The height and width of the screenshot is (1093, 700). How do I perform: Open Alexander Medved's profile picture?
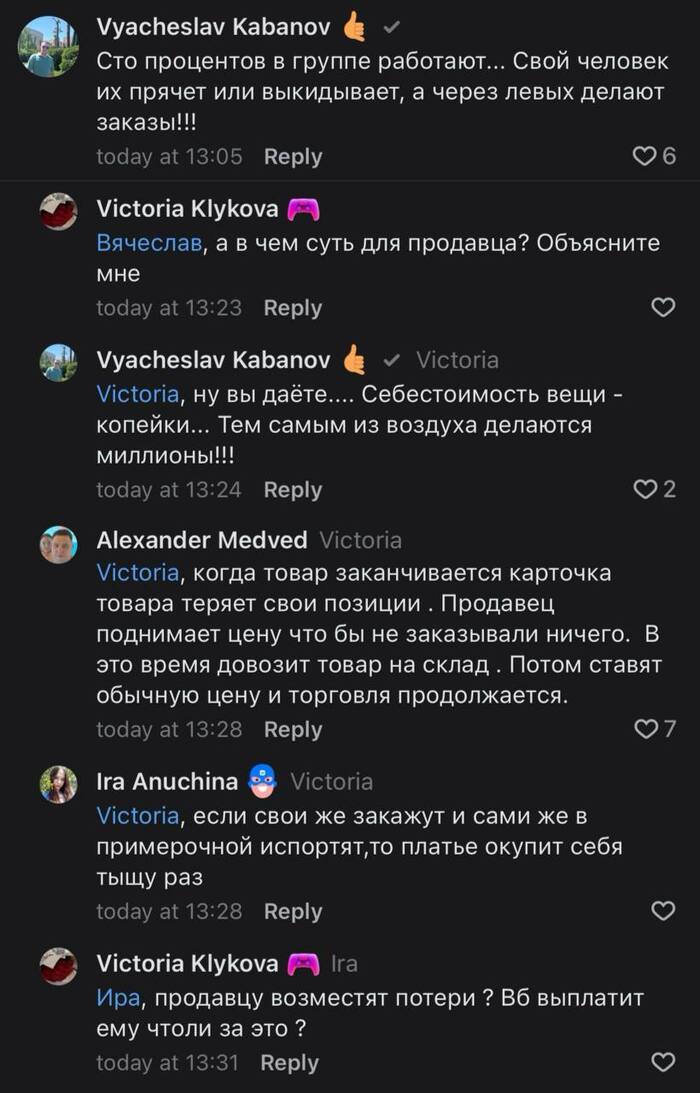(58, 545)
